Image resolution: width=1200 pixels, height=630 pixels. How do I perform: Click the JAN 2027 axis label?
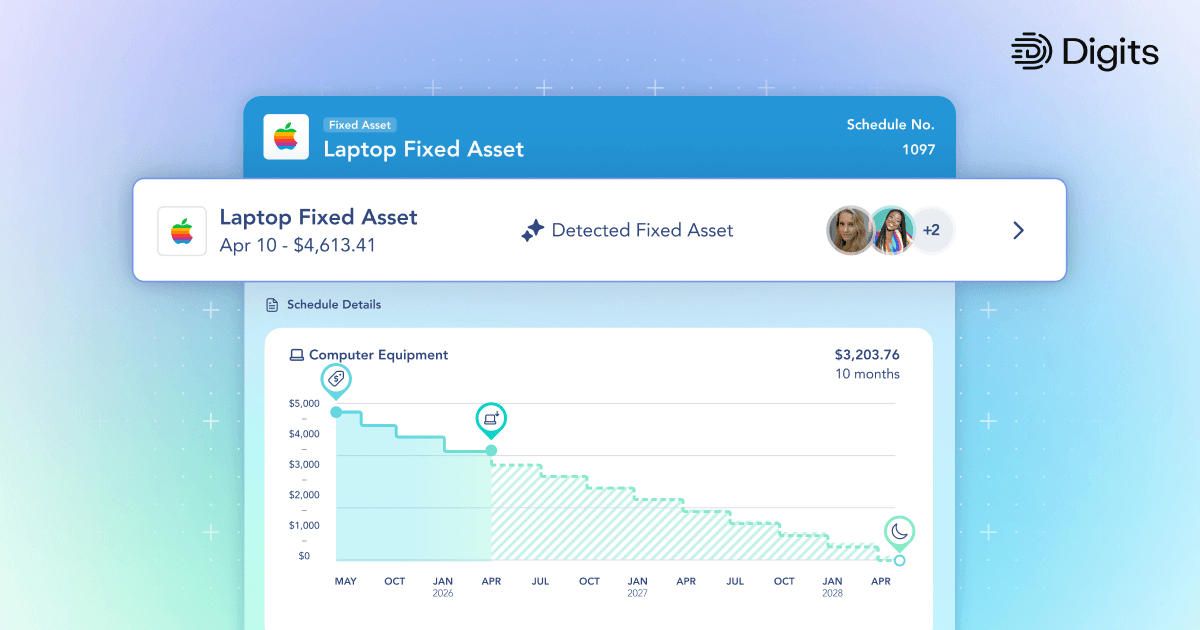point(638,587)
